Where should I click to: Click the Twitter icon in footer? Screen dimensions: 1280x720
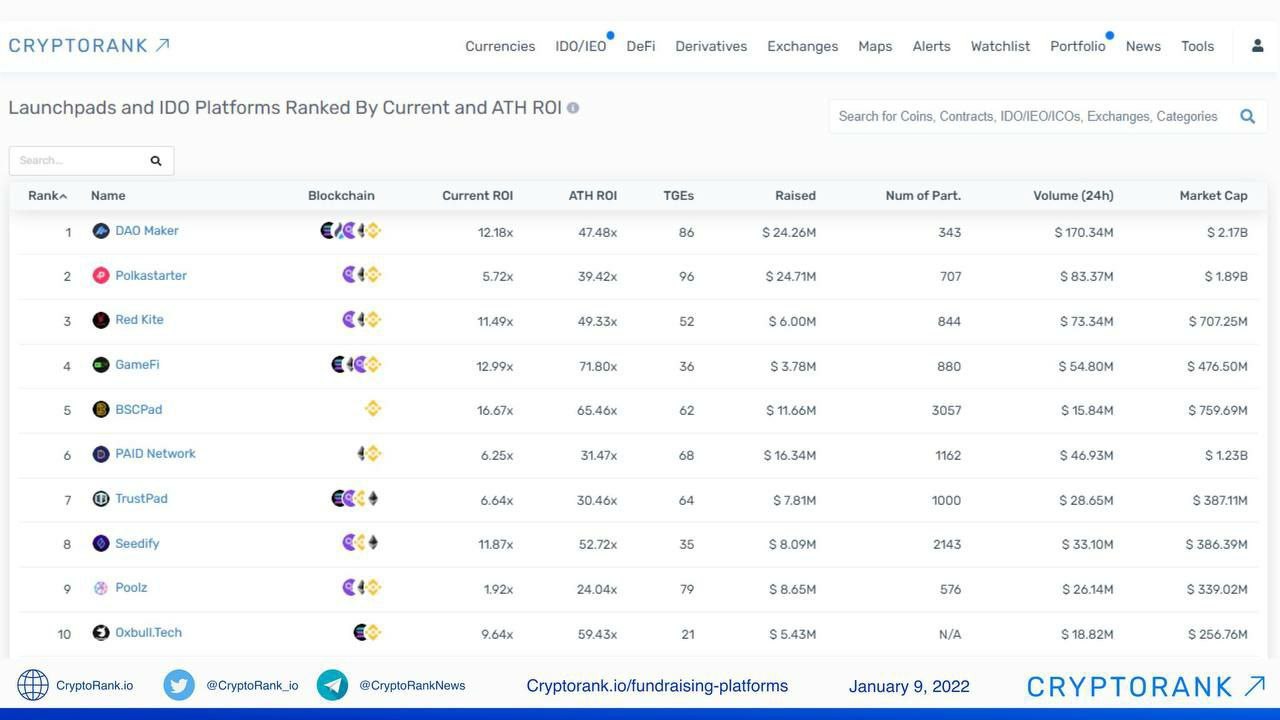point(179,685)
